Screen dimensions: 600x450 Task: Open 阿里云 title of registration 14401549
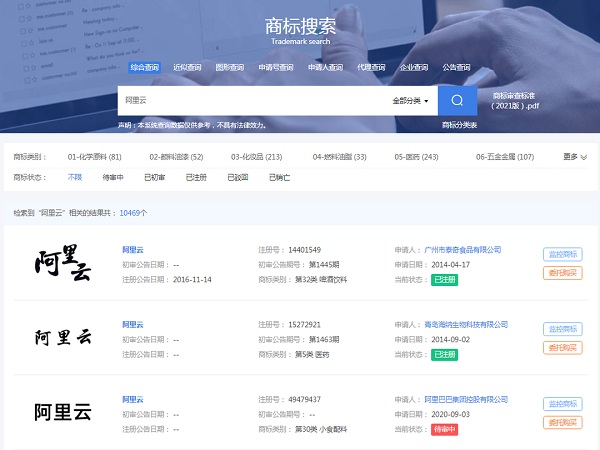(133, 250)
